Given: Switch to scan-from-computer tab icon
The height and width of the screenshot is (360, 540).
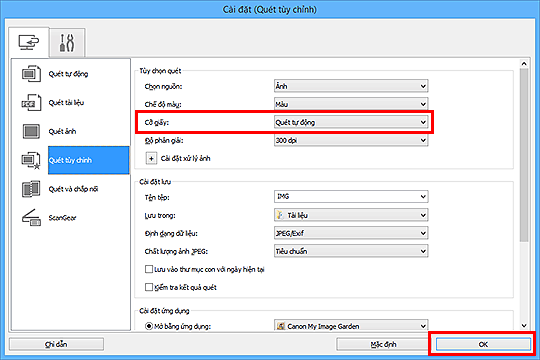Looking at the screenshot, I should tap(29, 43).
